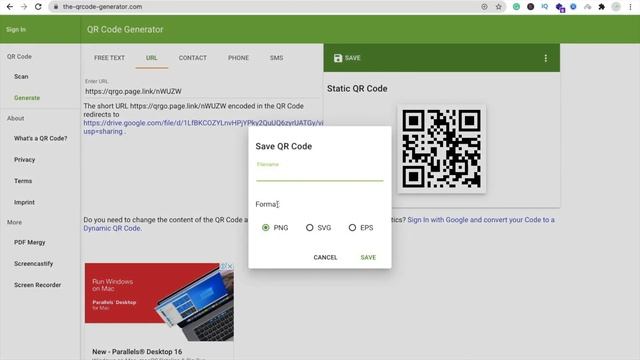The height and width of the screenshot is (360, 640).
Task: Click the plus-circle icon in the address bar
Action: (484, 7)
